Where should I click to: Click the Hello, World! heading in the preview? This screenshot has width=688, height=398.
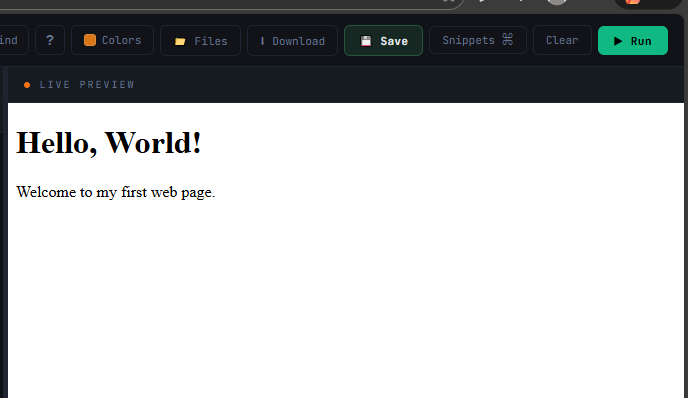point(109,143)
